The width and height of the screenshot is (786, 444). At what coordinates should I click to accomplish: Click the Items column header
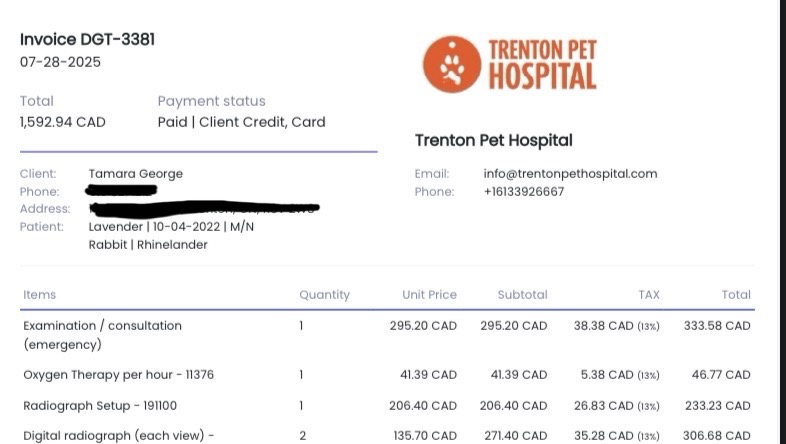[x=39, y=295]
